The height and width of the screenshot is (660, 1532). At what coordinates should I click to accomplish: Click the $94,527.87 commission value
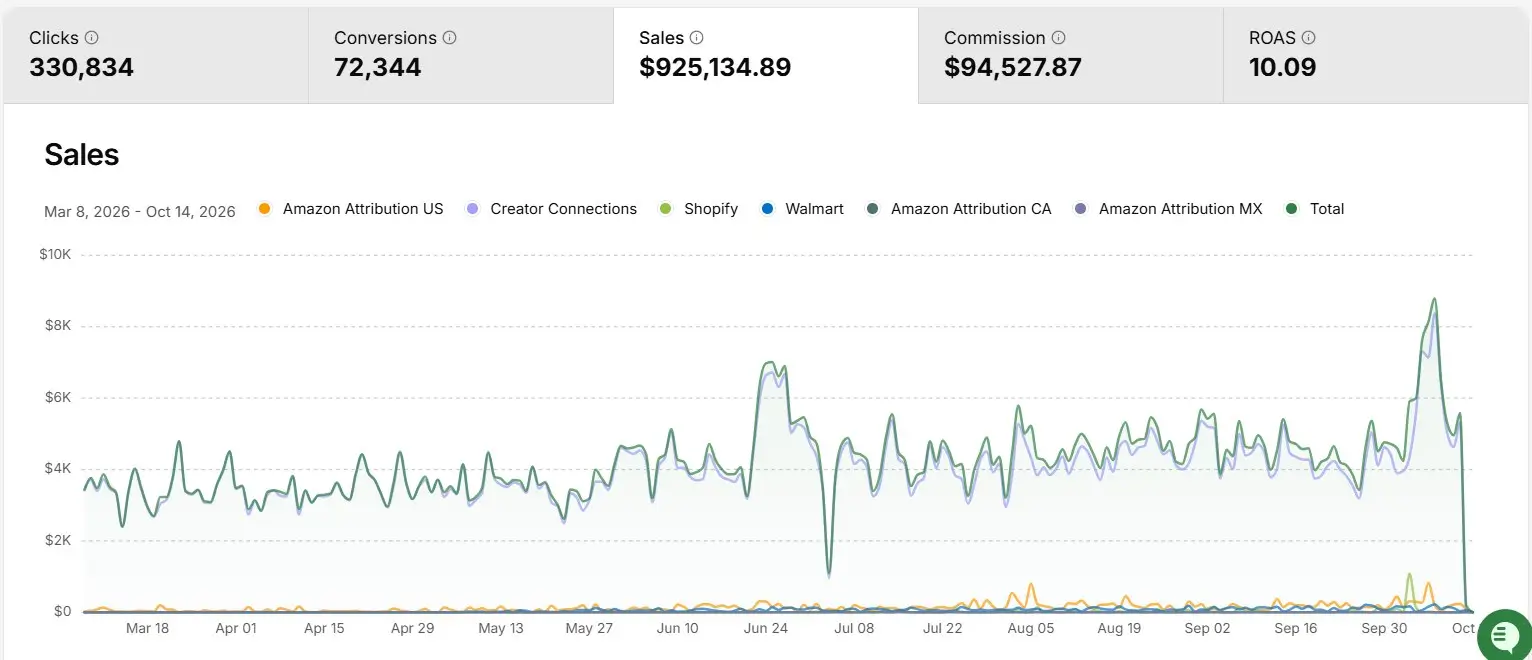pyautogui.click(x=1013, y=67)
